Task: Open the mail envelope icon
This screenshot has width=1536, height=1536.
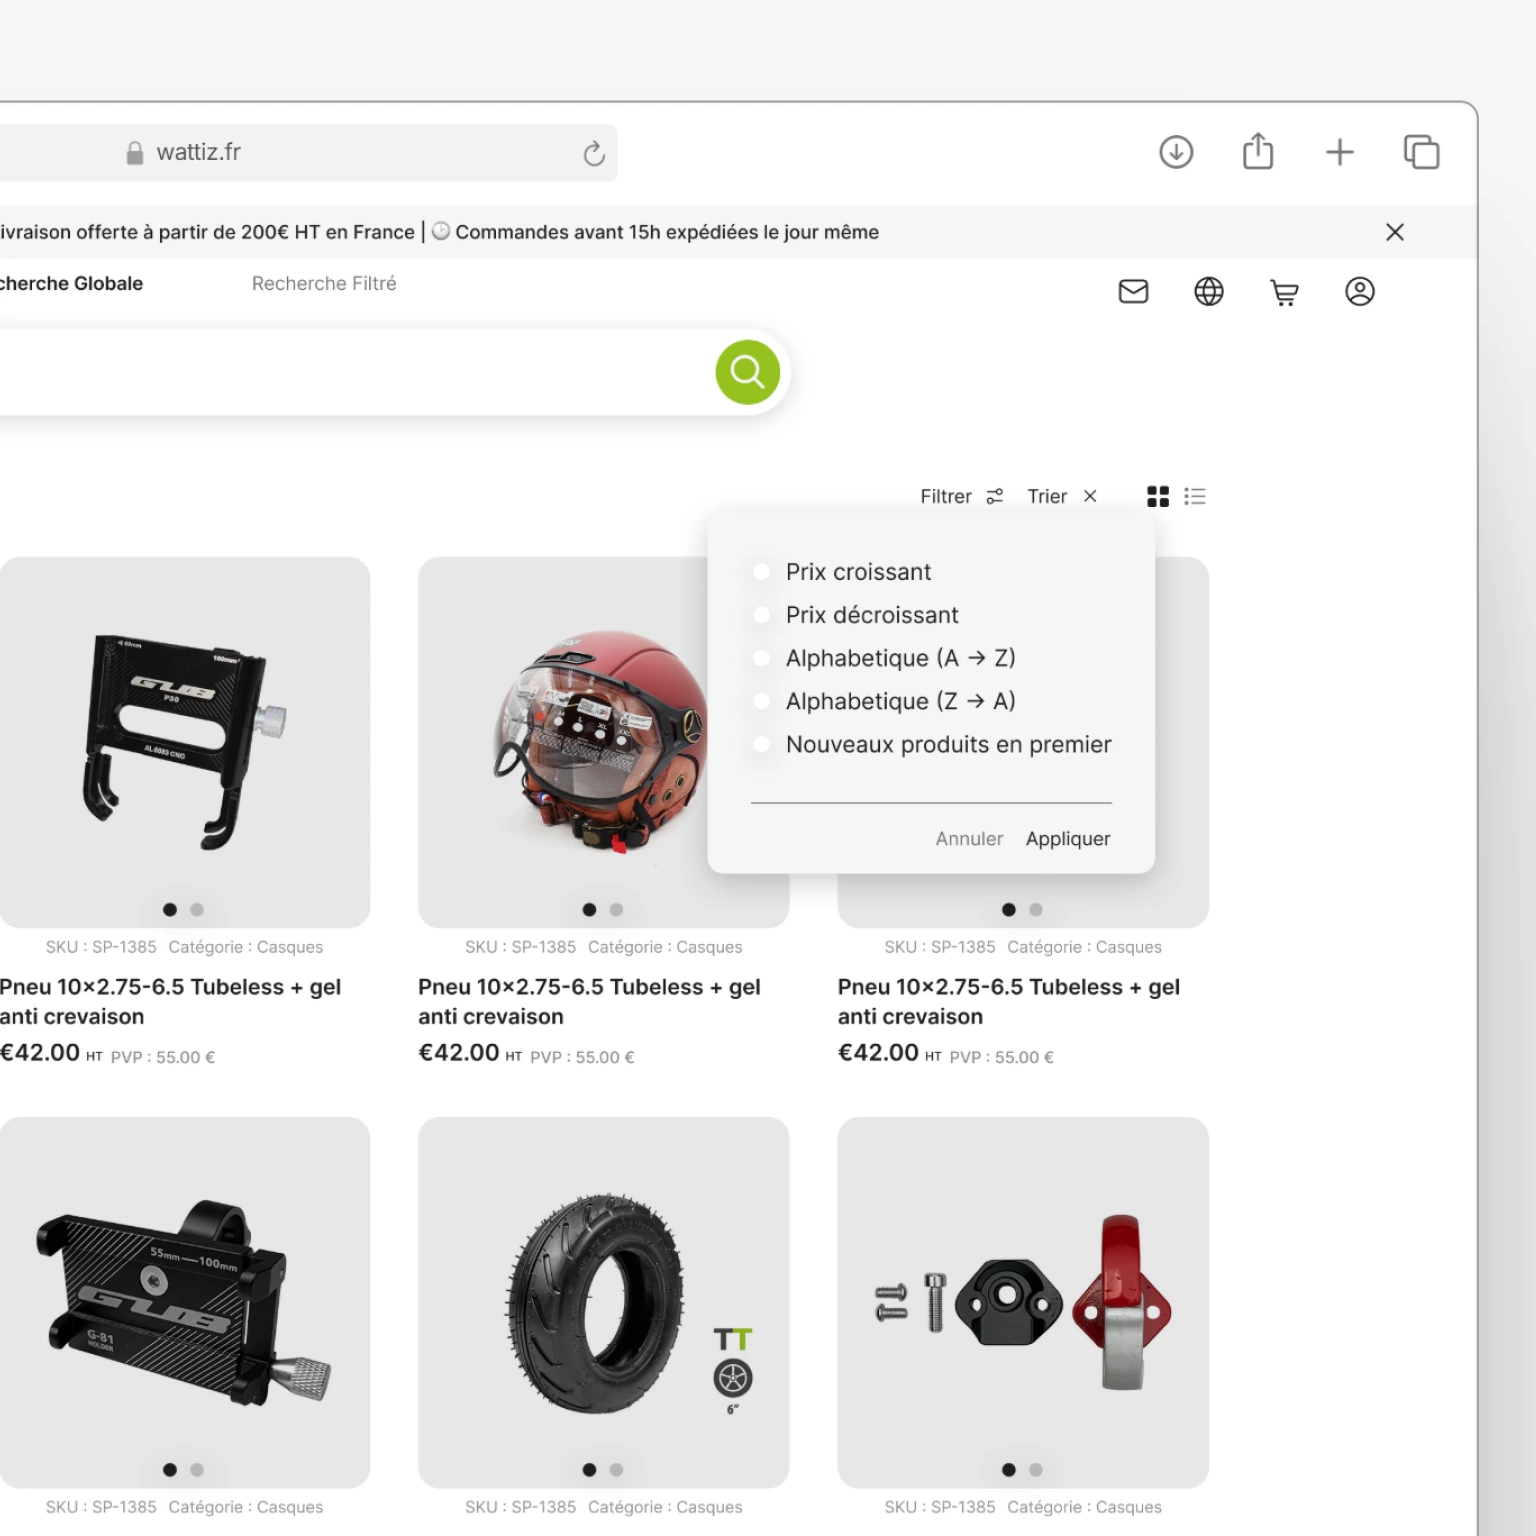Action: [1133, 292]
